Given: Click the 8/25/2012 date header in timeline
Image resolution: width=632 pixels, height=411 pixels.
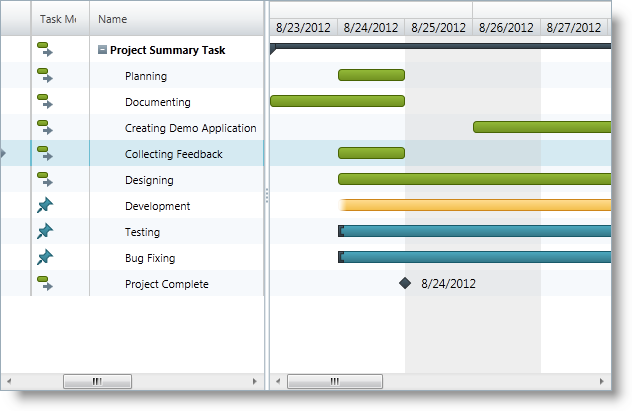Looking at the screenshot, I should pyautogui.click(x=439, y=28).
